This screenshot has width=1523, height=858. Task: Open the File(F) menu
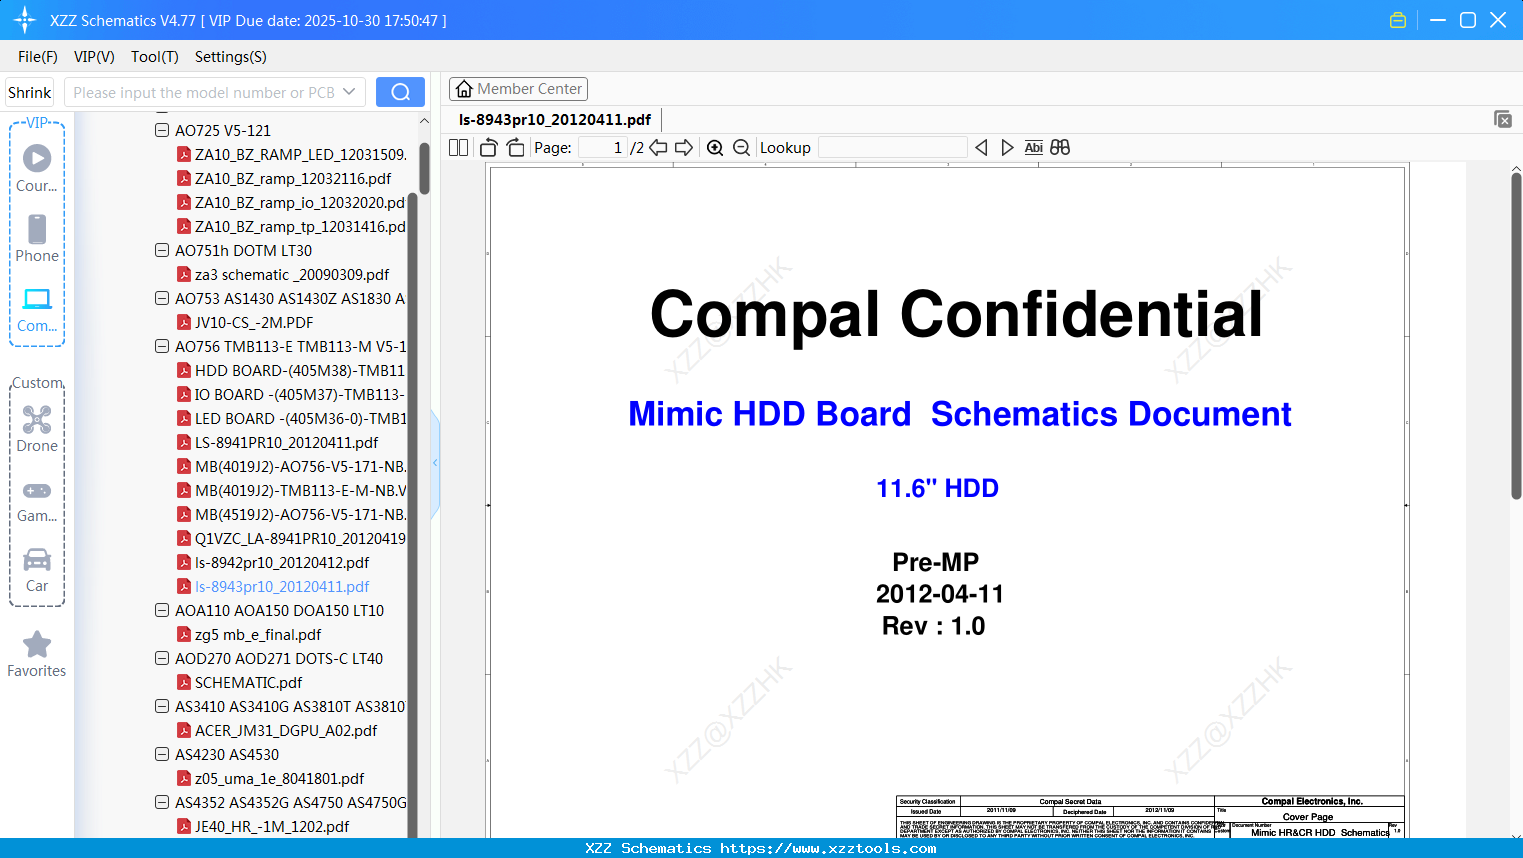[x=38, y=57]
